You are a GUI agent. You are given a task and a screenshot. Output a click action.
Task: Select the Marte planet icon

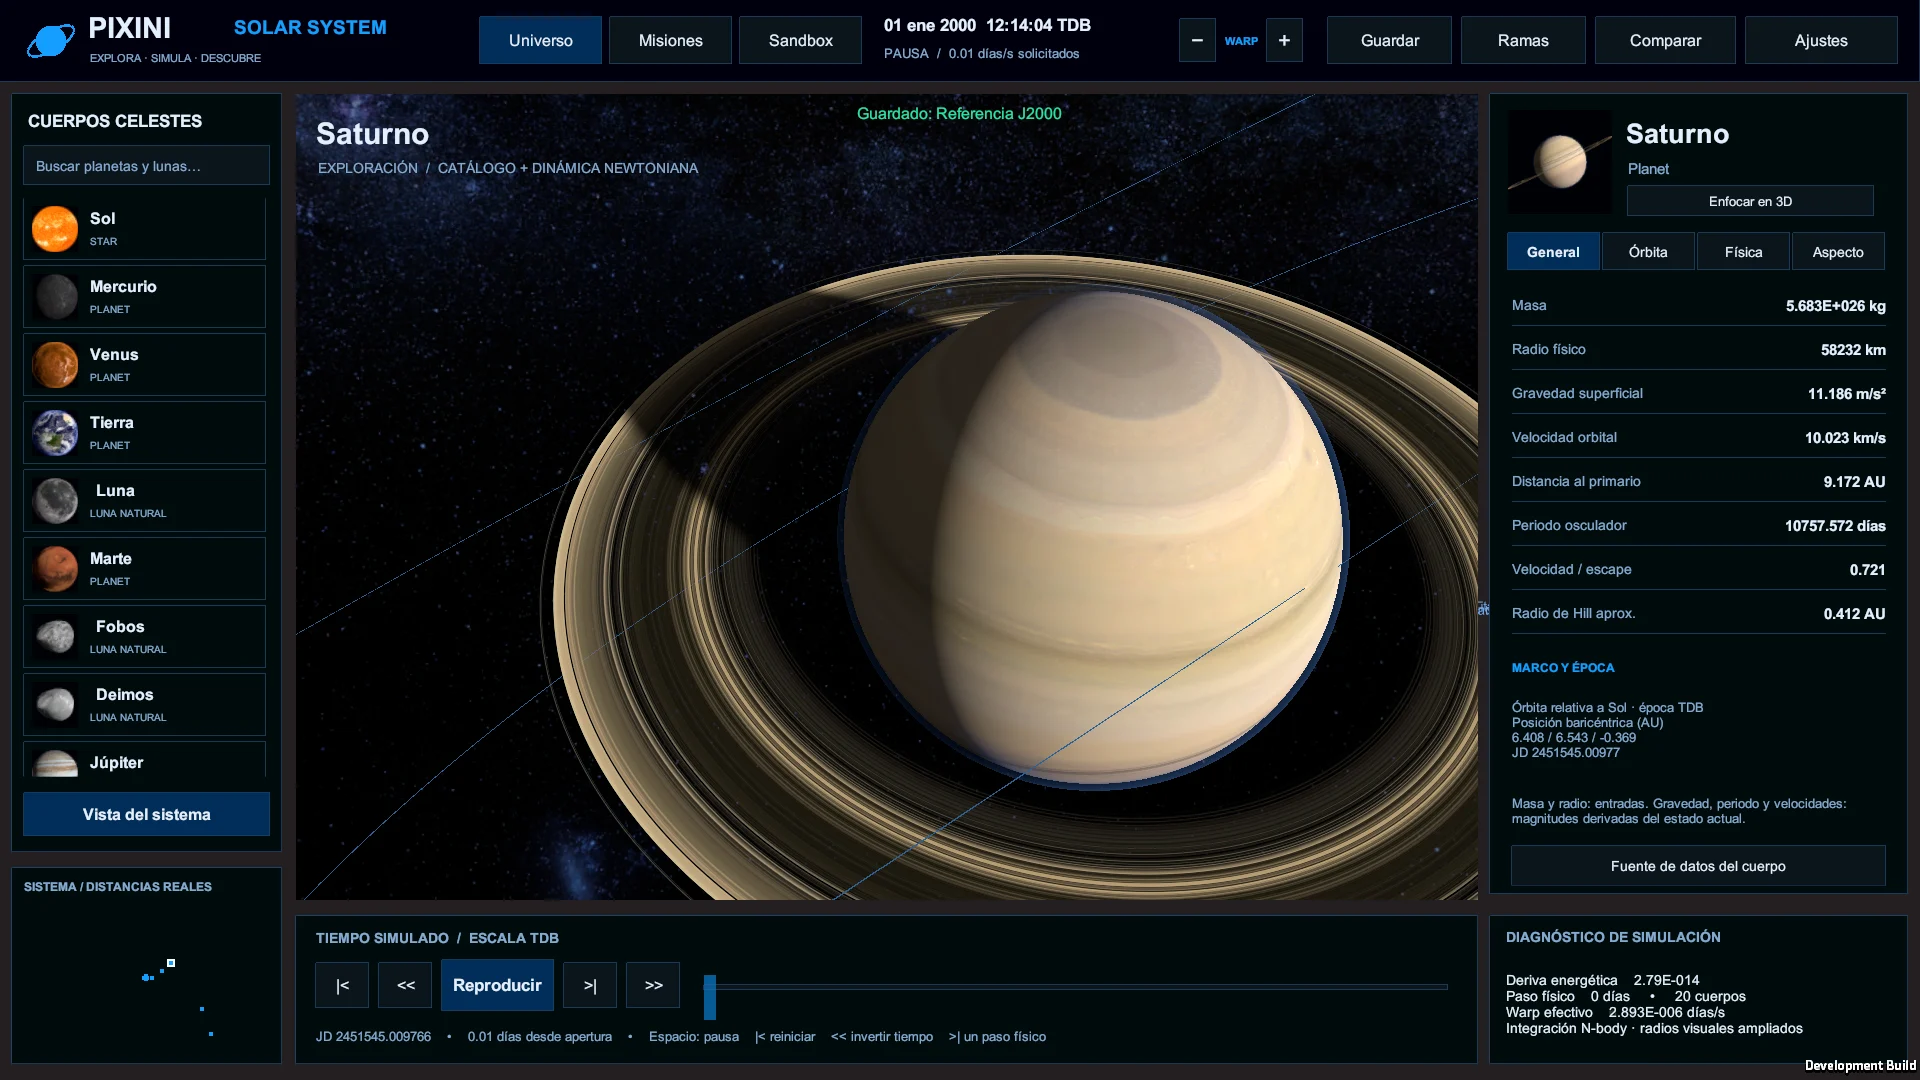tap(55, 569)
